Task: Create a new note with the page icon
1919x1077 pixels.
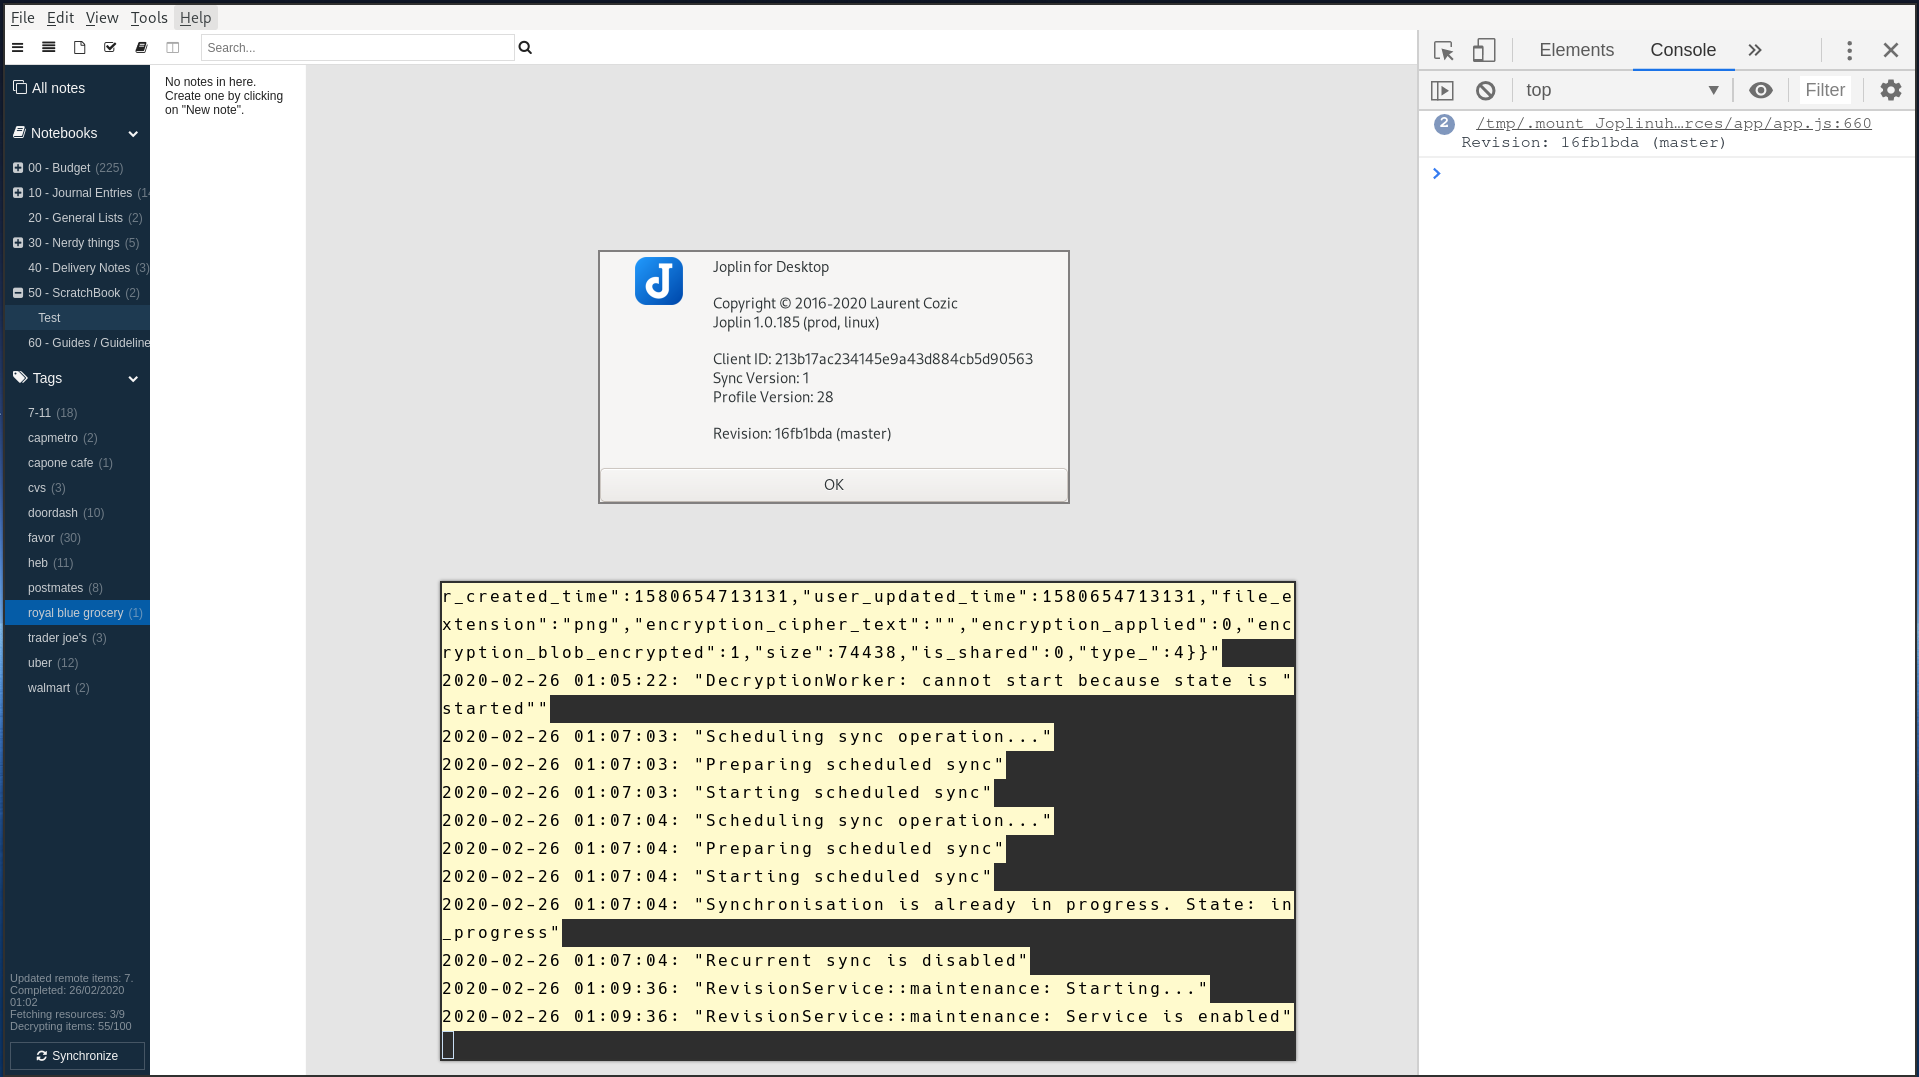Action: point(79,47)
